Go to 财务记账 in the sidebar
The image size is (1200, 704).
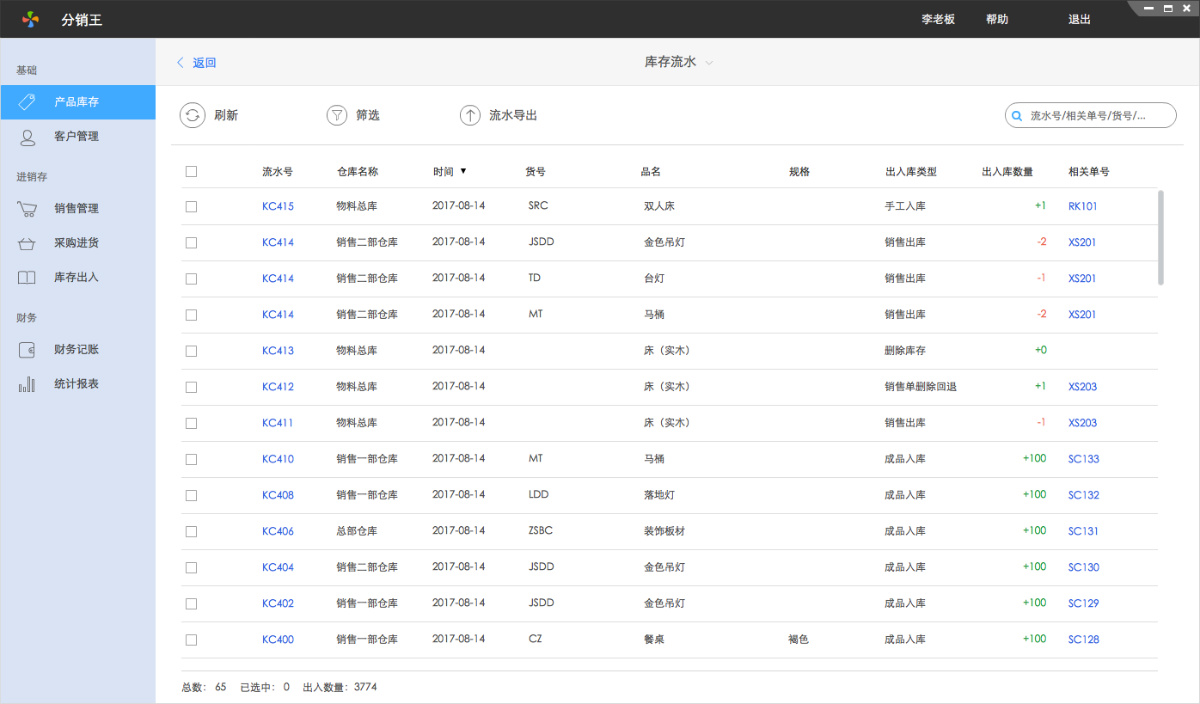(x=77, y=350)
